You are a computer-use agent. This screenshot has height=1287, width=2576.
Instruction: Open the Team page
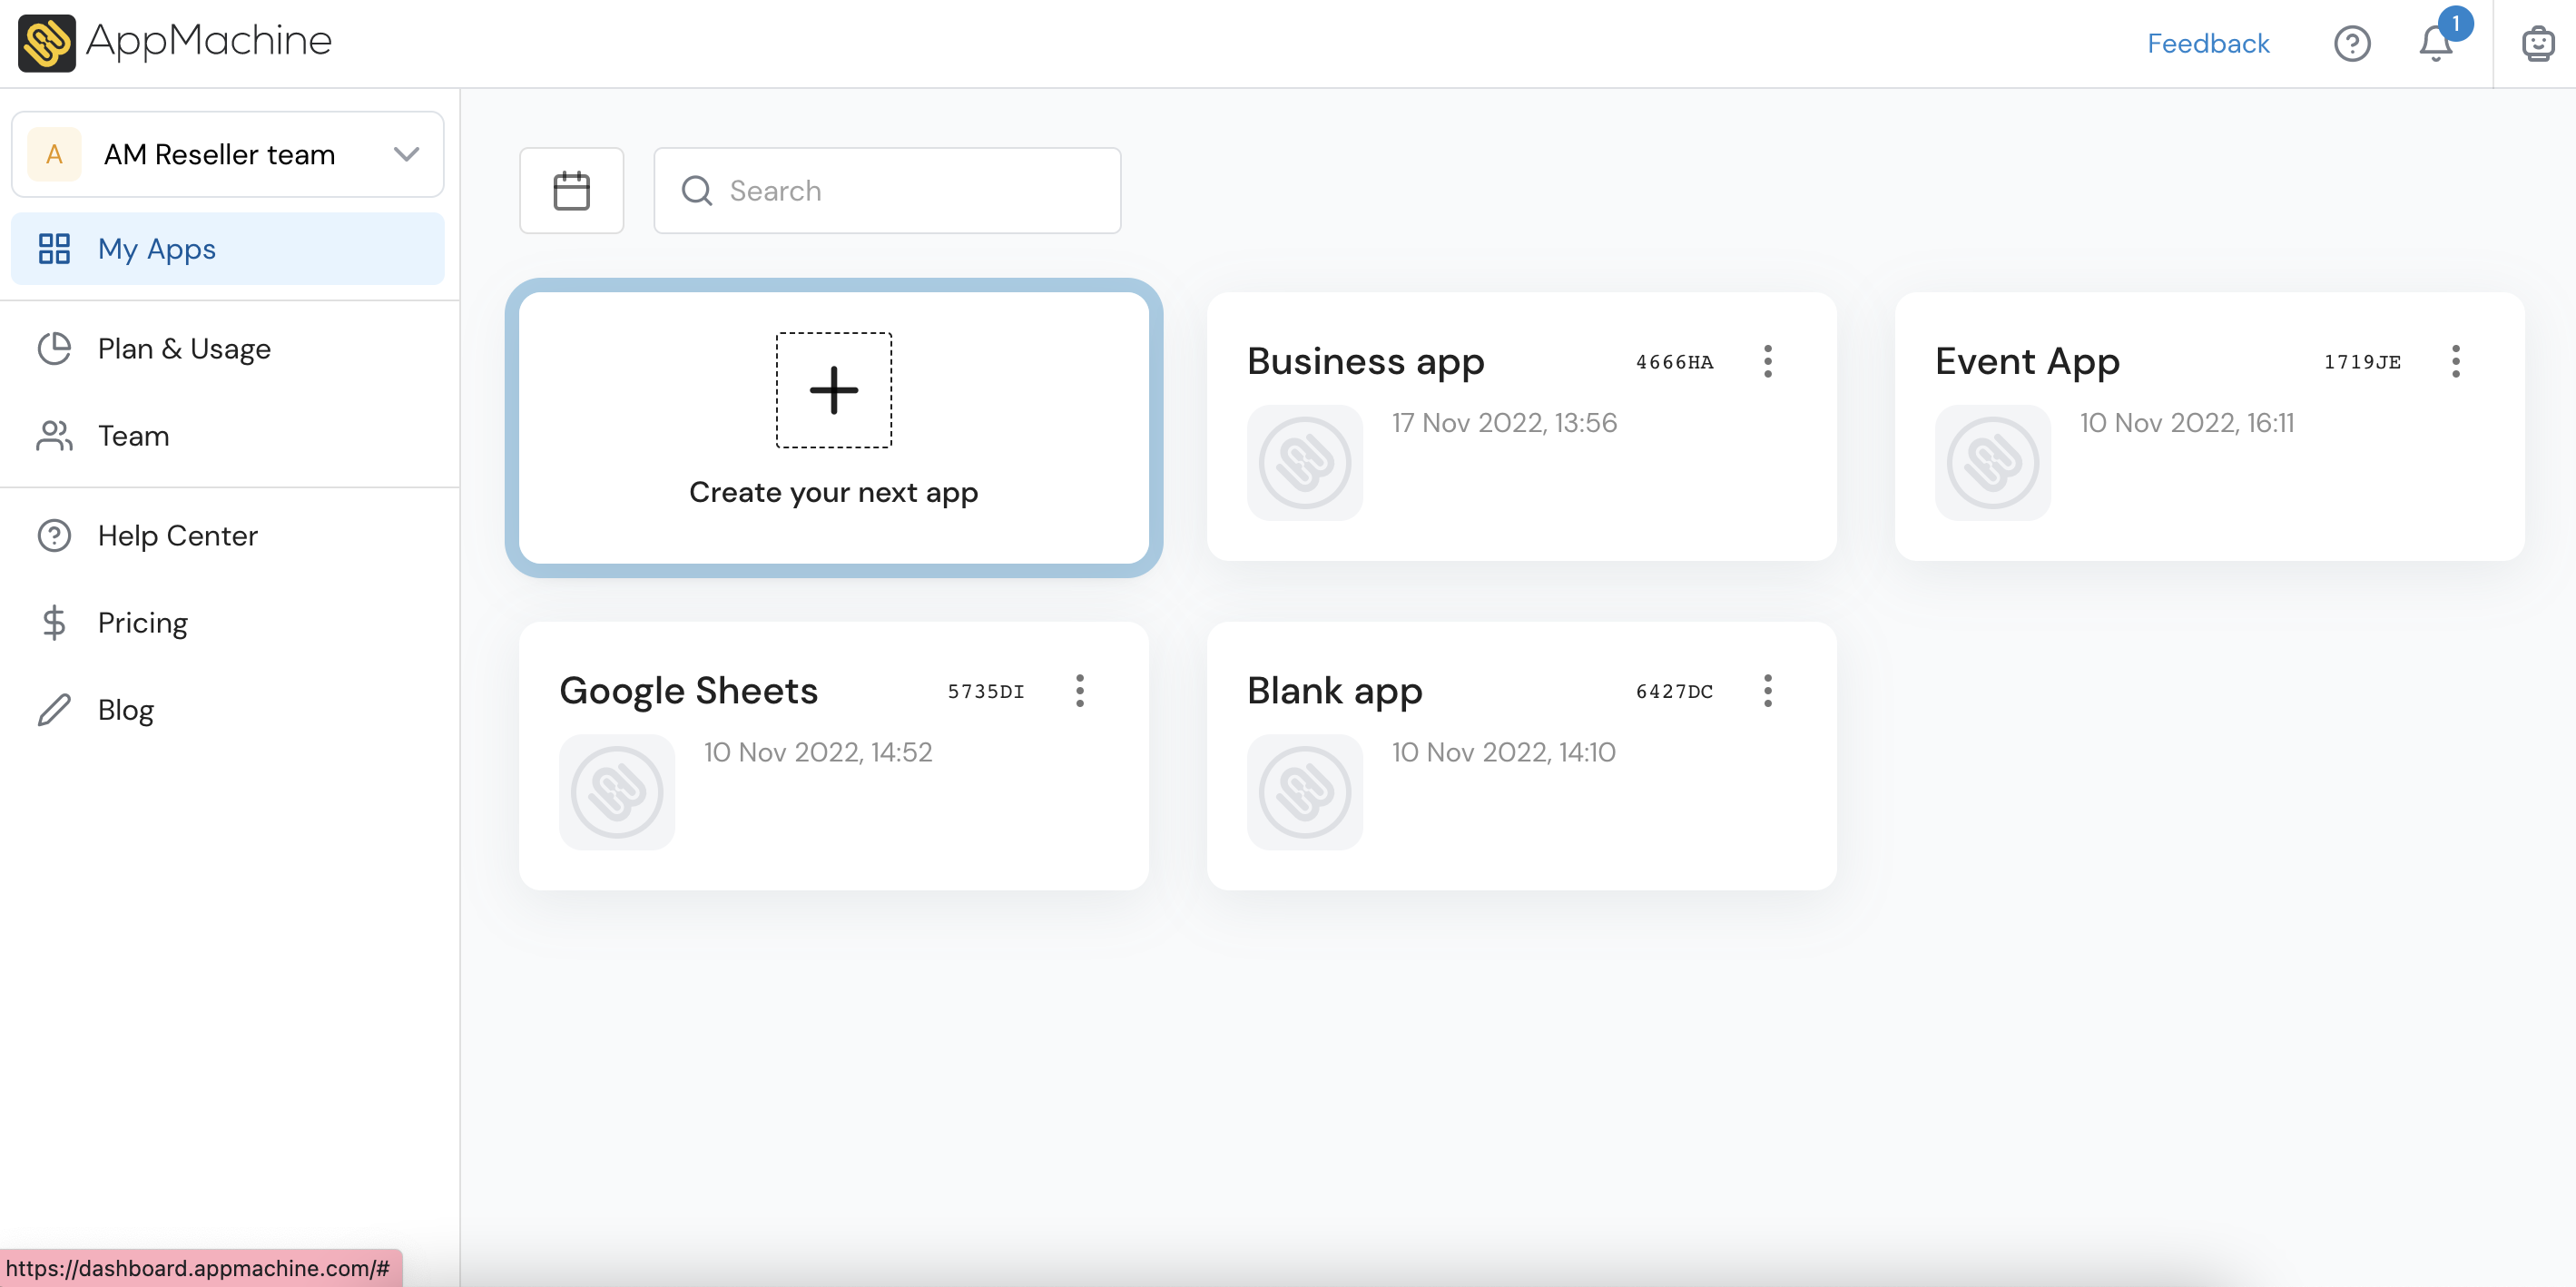coord(133,435)
